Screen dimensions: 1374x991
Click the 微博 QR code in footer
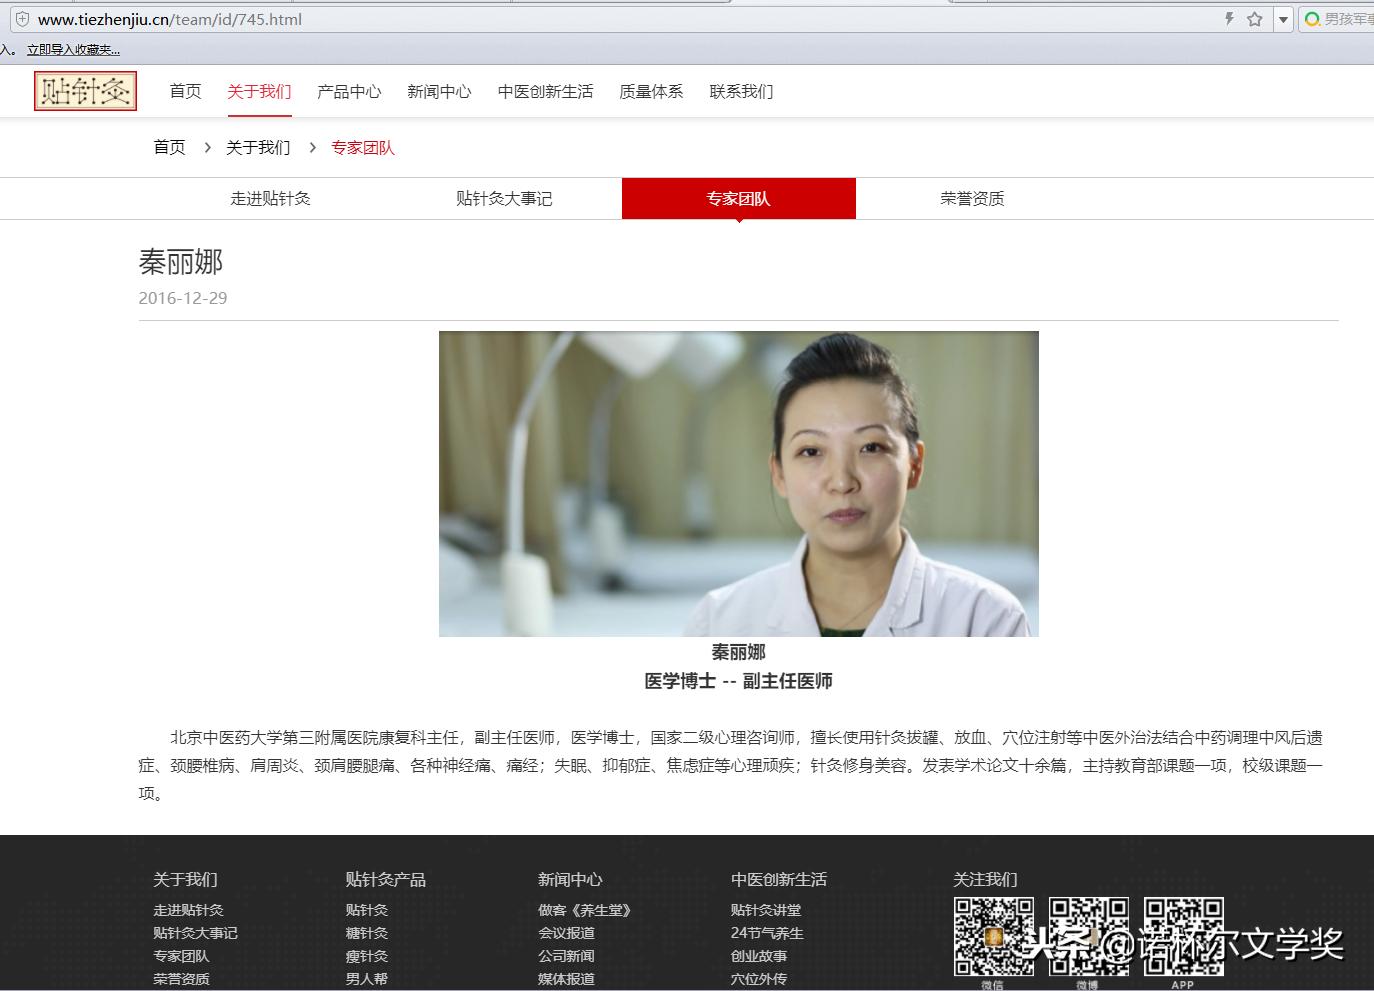pyautogui.click(x=1088, y=934)
